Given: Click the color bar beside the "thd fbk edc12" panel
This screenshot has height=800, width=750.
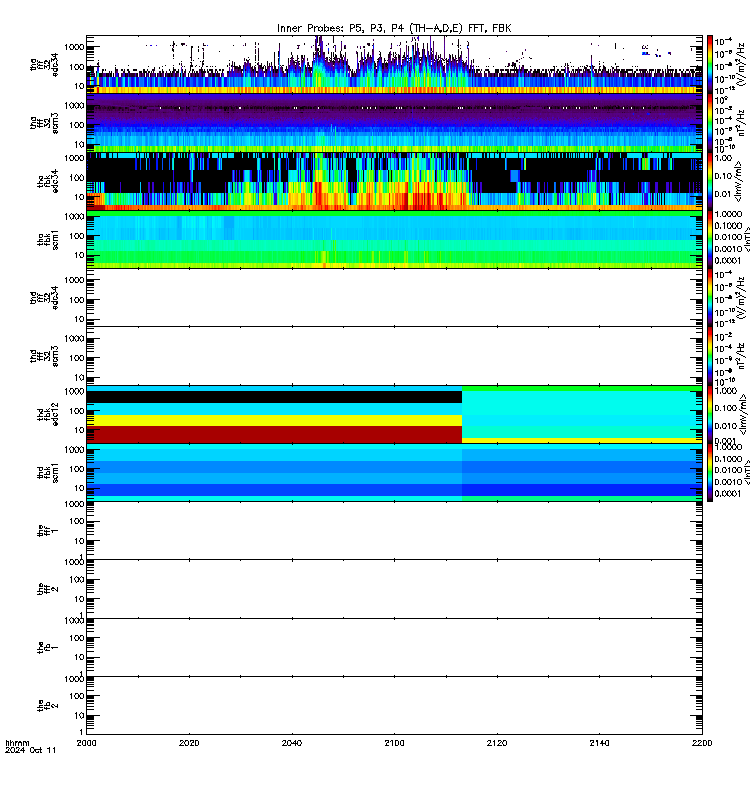Looking at the screenshot, I should (x=710, y=414).
